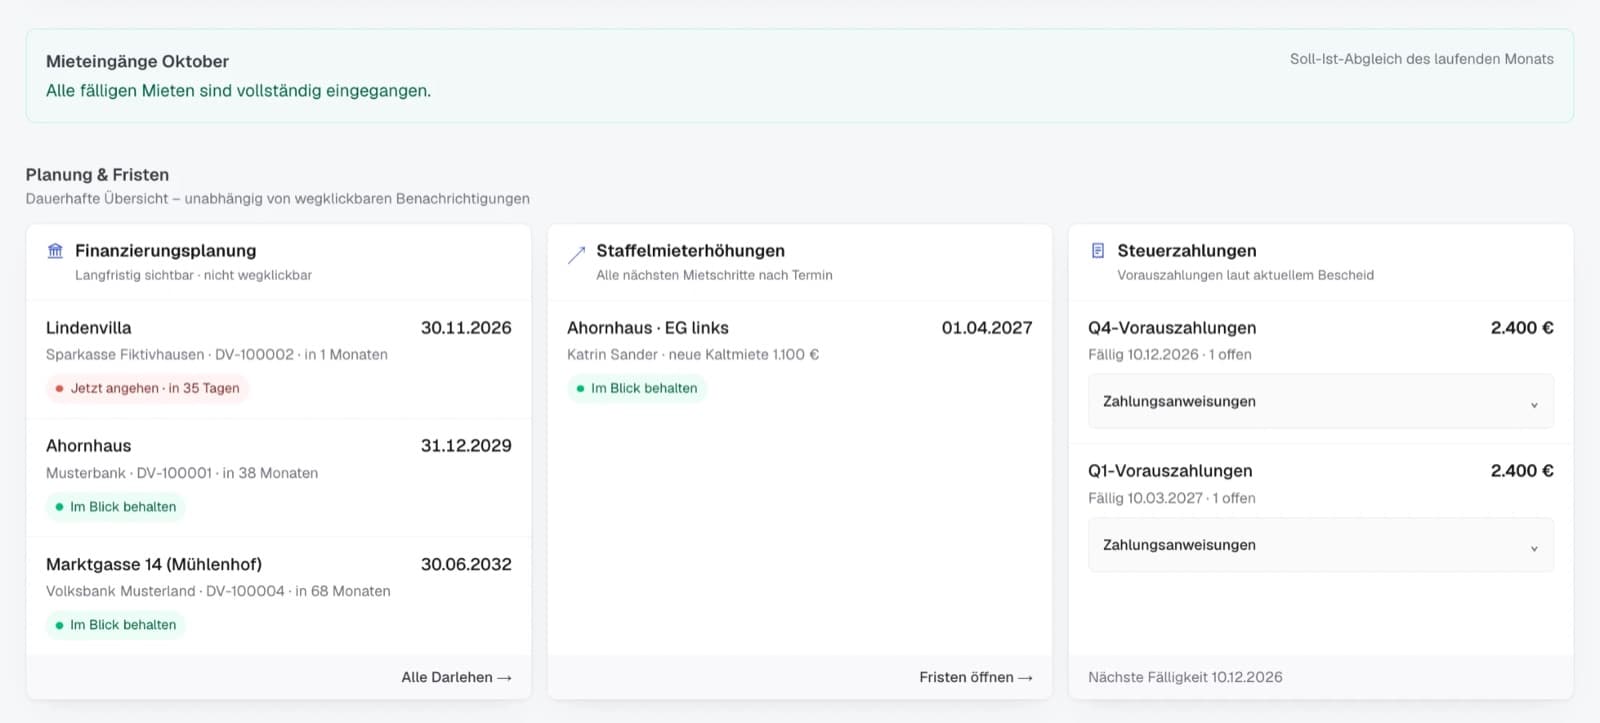Viewport: 1600px width, 723px height.
Task: Click the Q1-Vorauszahlungen title
Action: (1170, 471)
